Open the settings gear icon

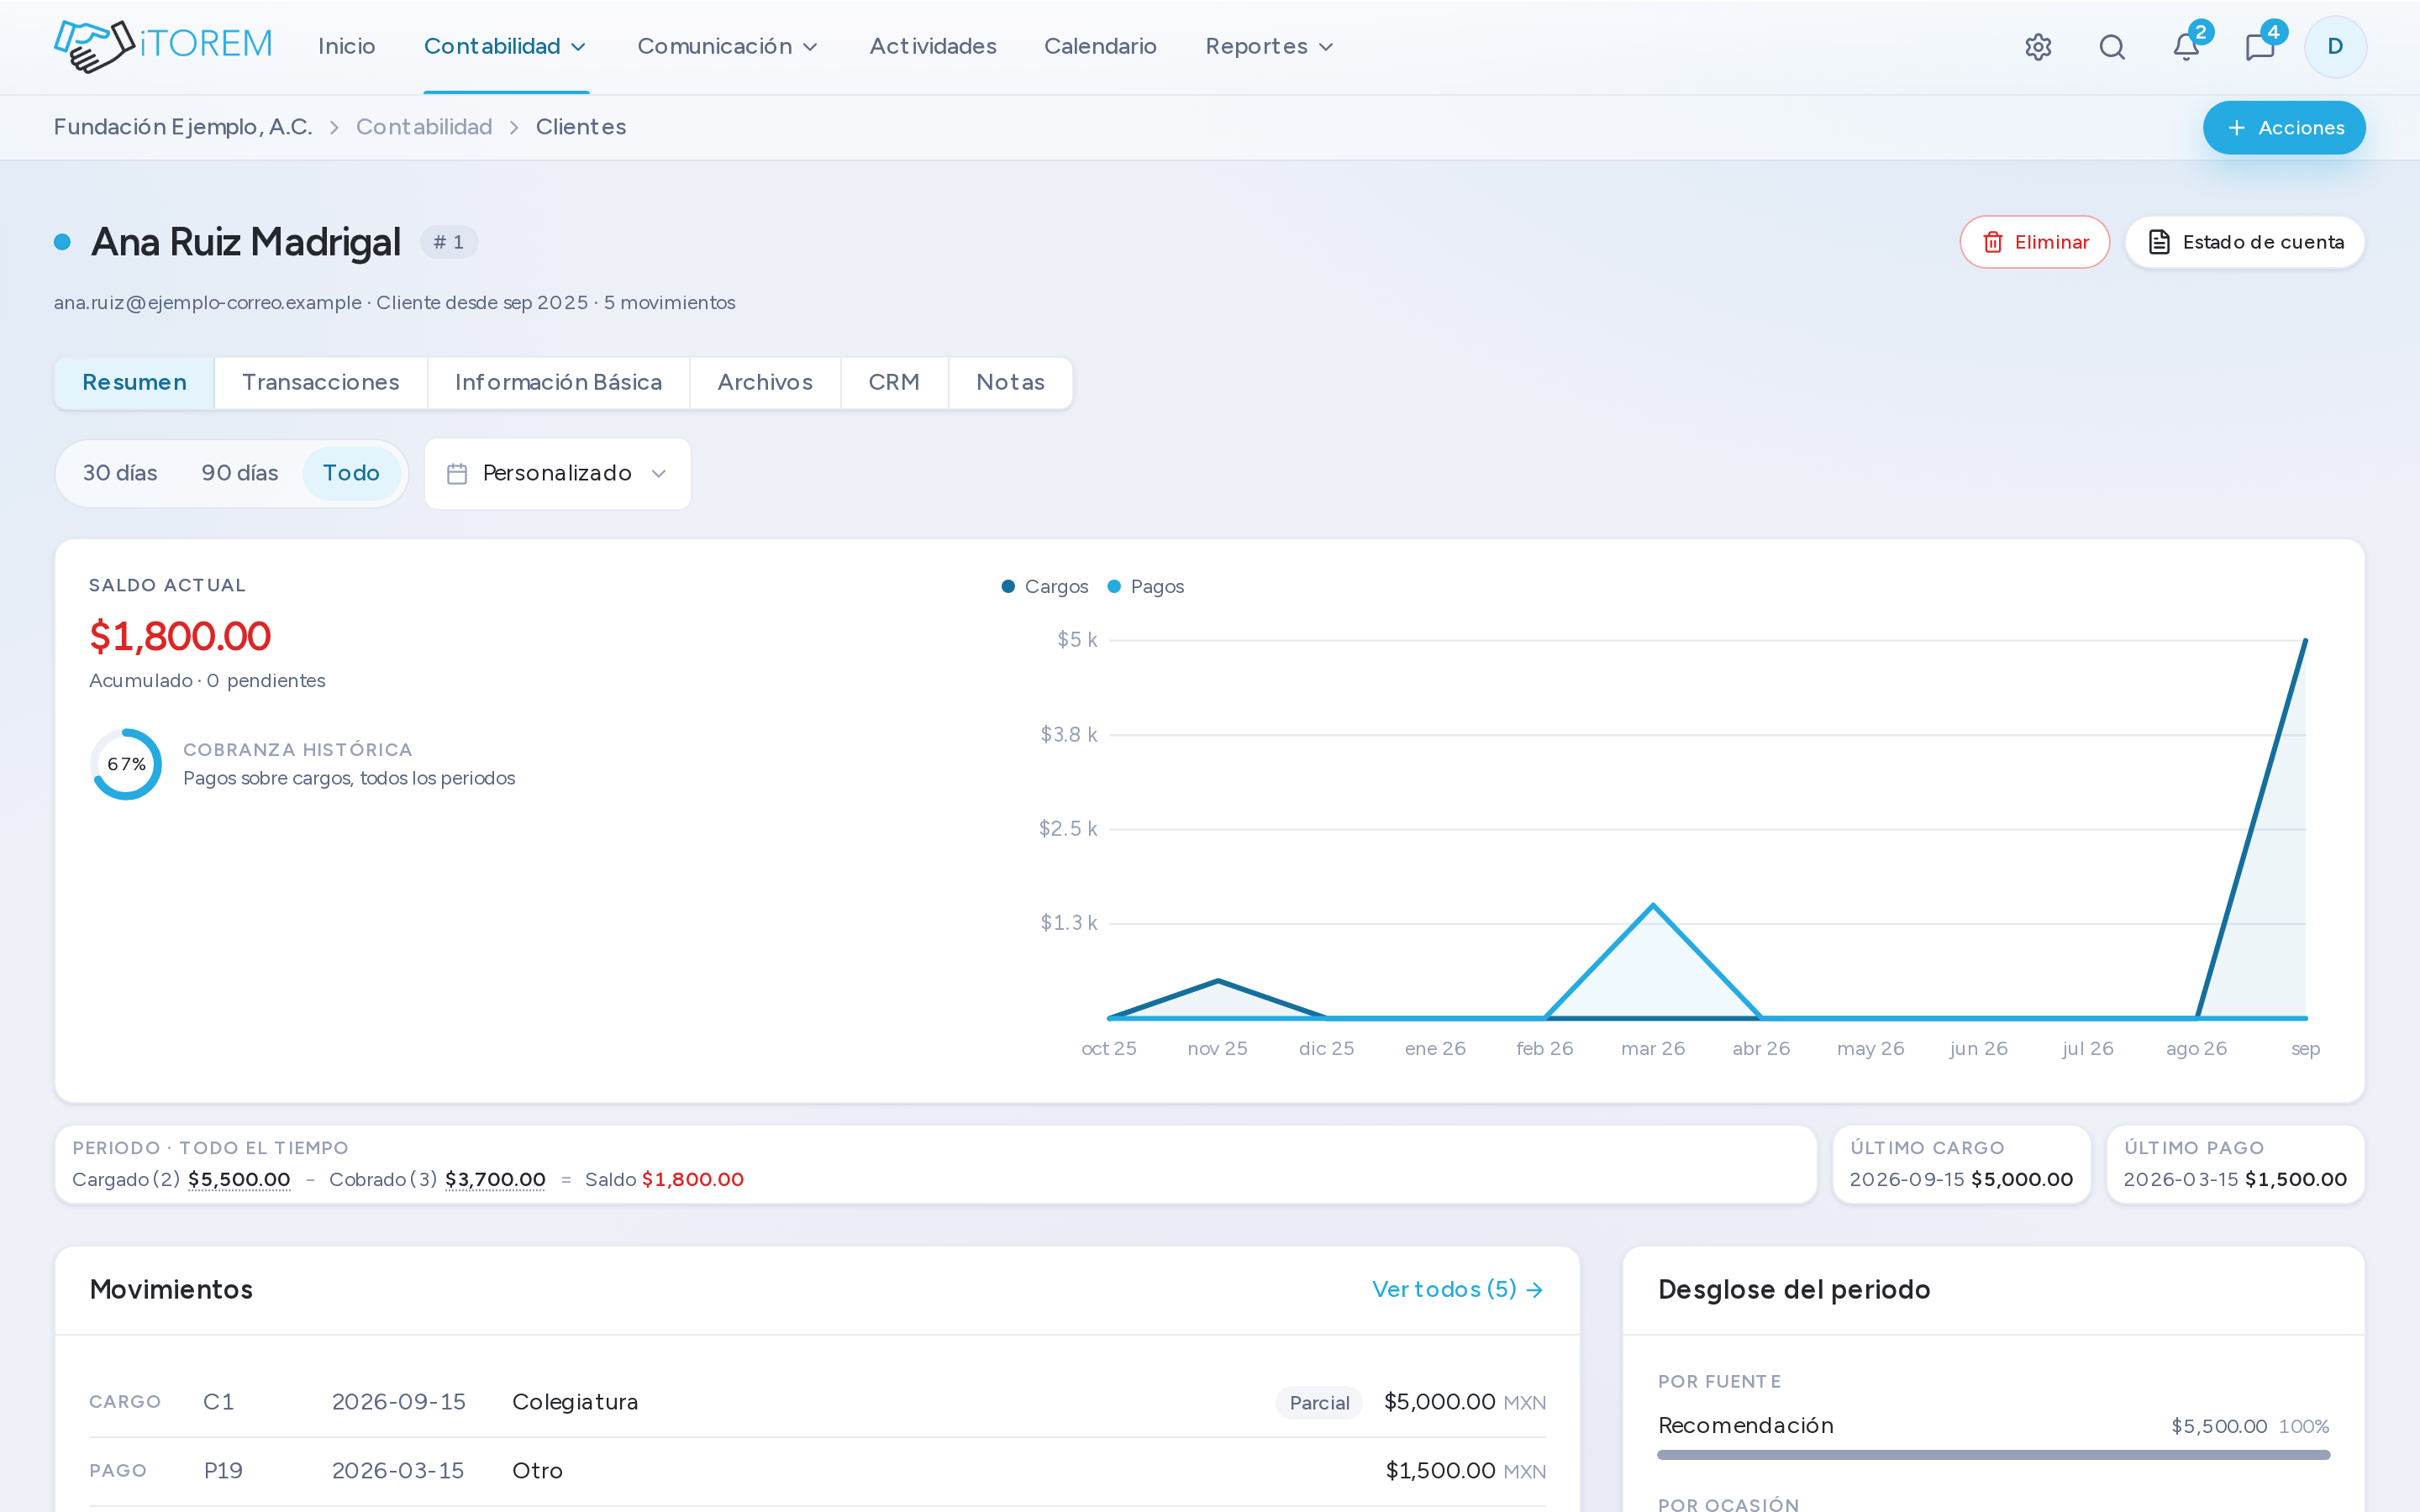[2038, 47]
